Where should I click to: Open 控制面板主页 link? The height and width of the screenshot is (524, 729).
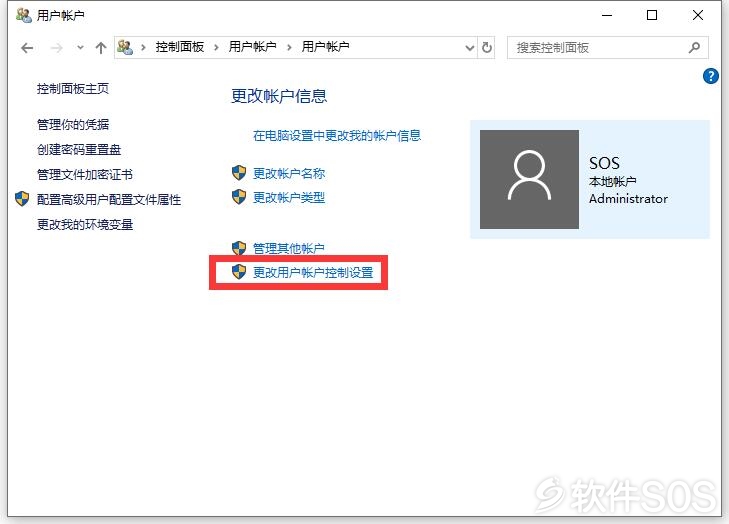(x=73, y=89)
